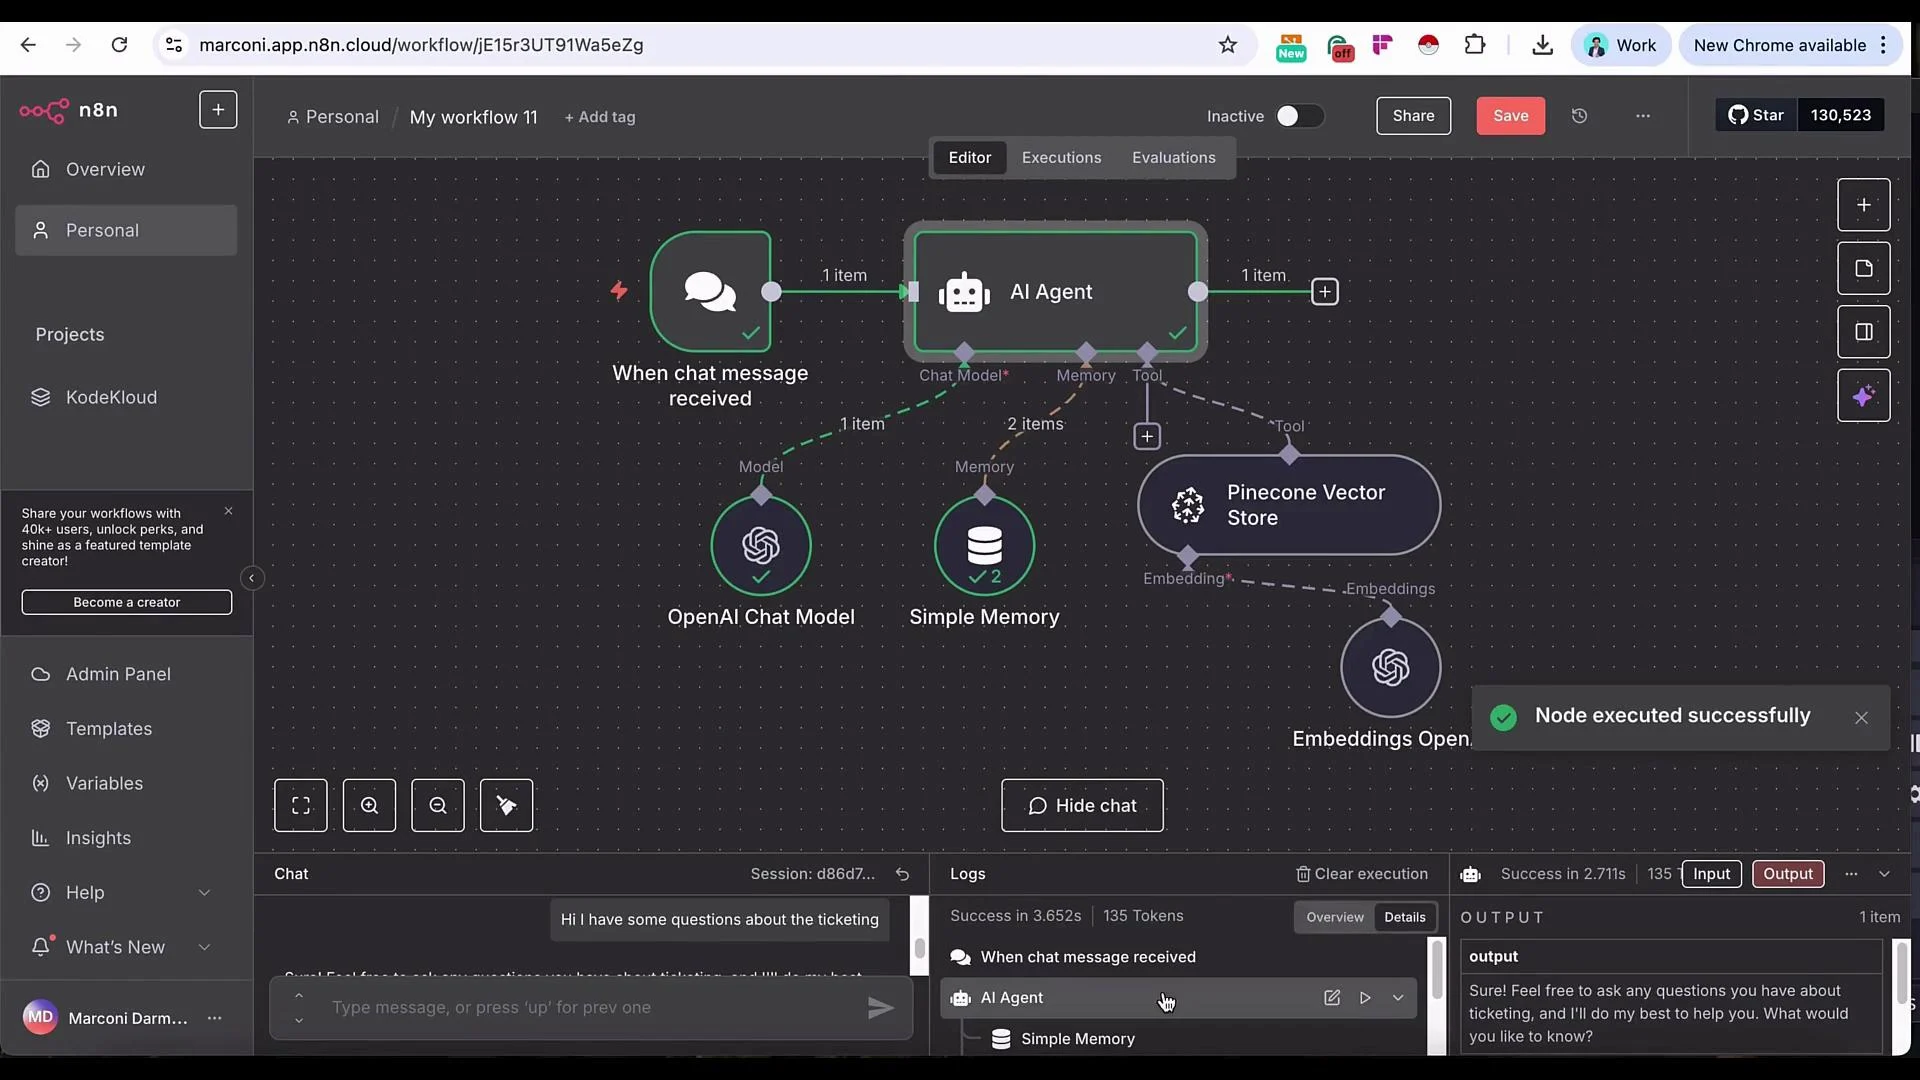Open log panel more options menu
Screen dimensions: 1920x1080
tap(1851, 874)
